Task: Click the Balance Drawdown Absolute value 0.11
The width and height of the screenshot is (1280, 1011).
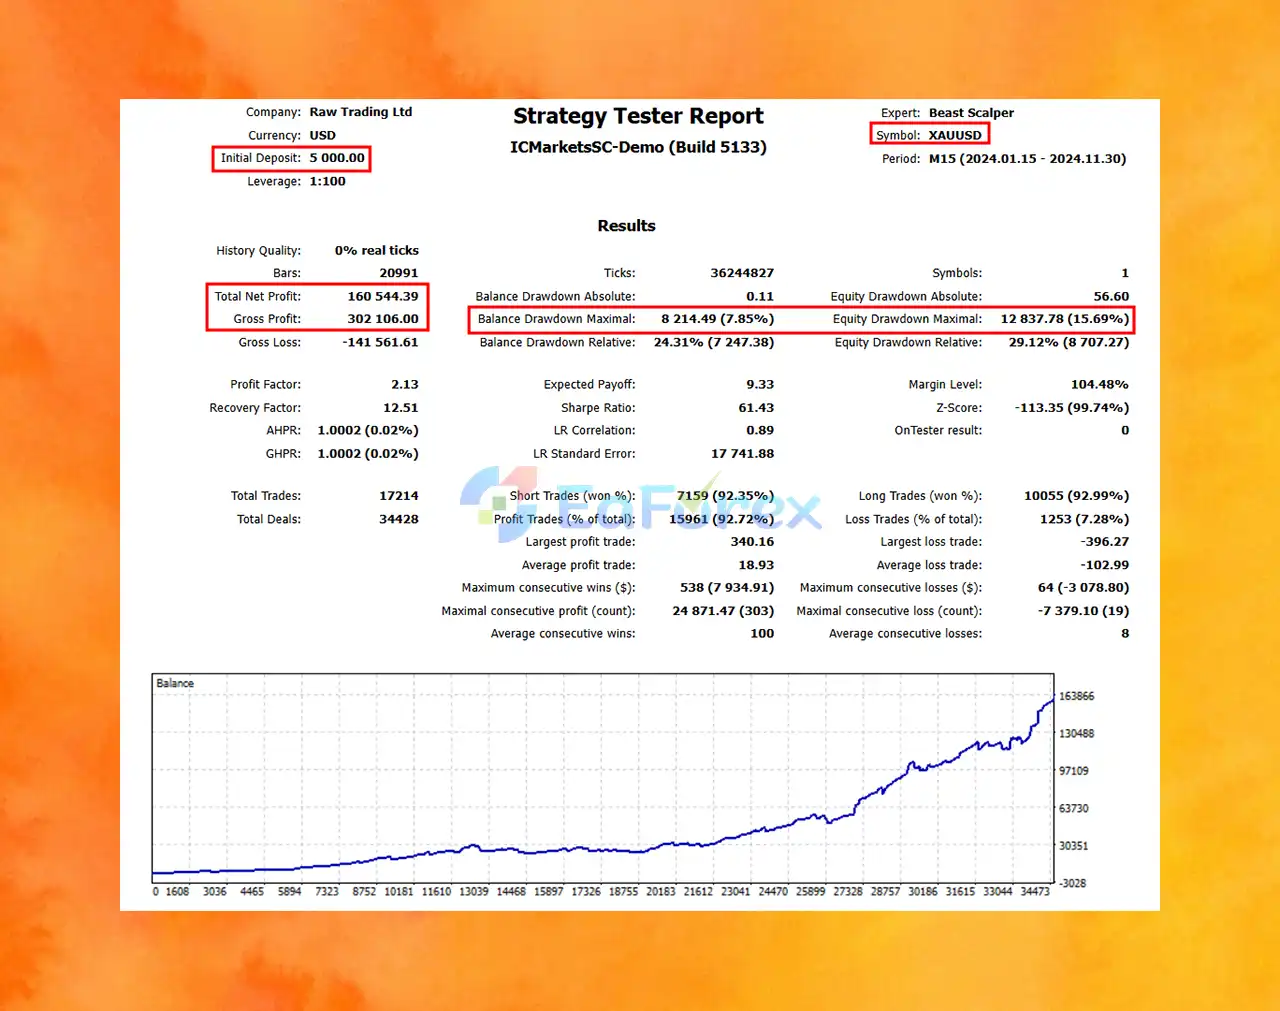Action: [760, 297]
